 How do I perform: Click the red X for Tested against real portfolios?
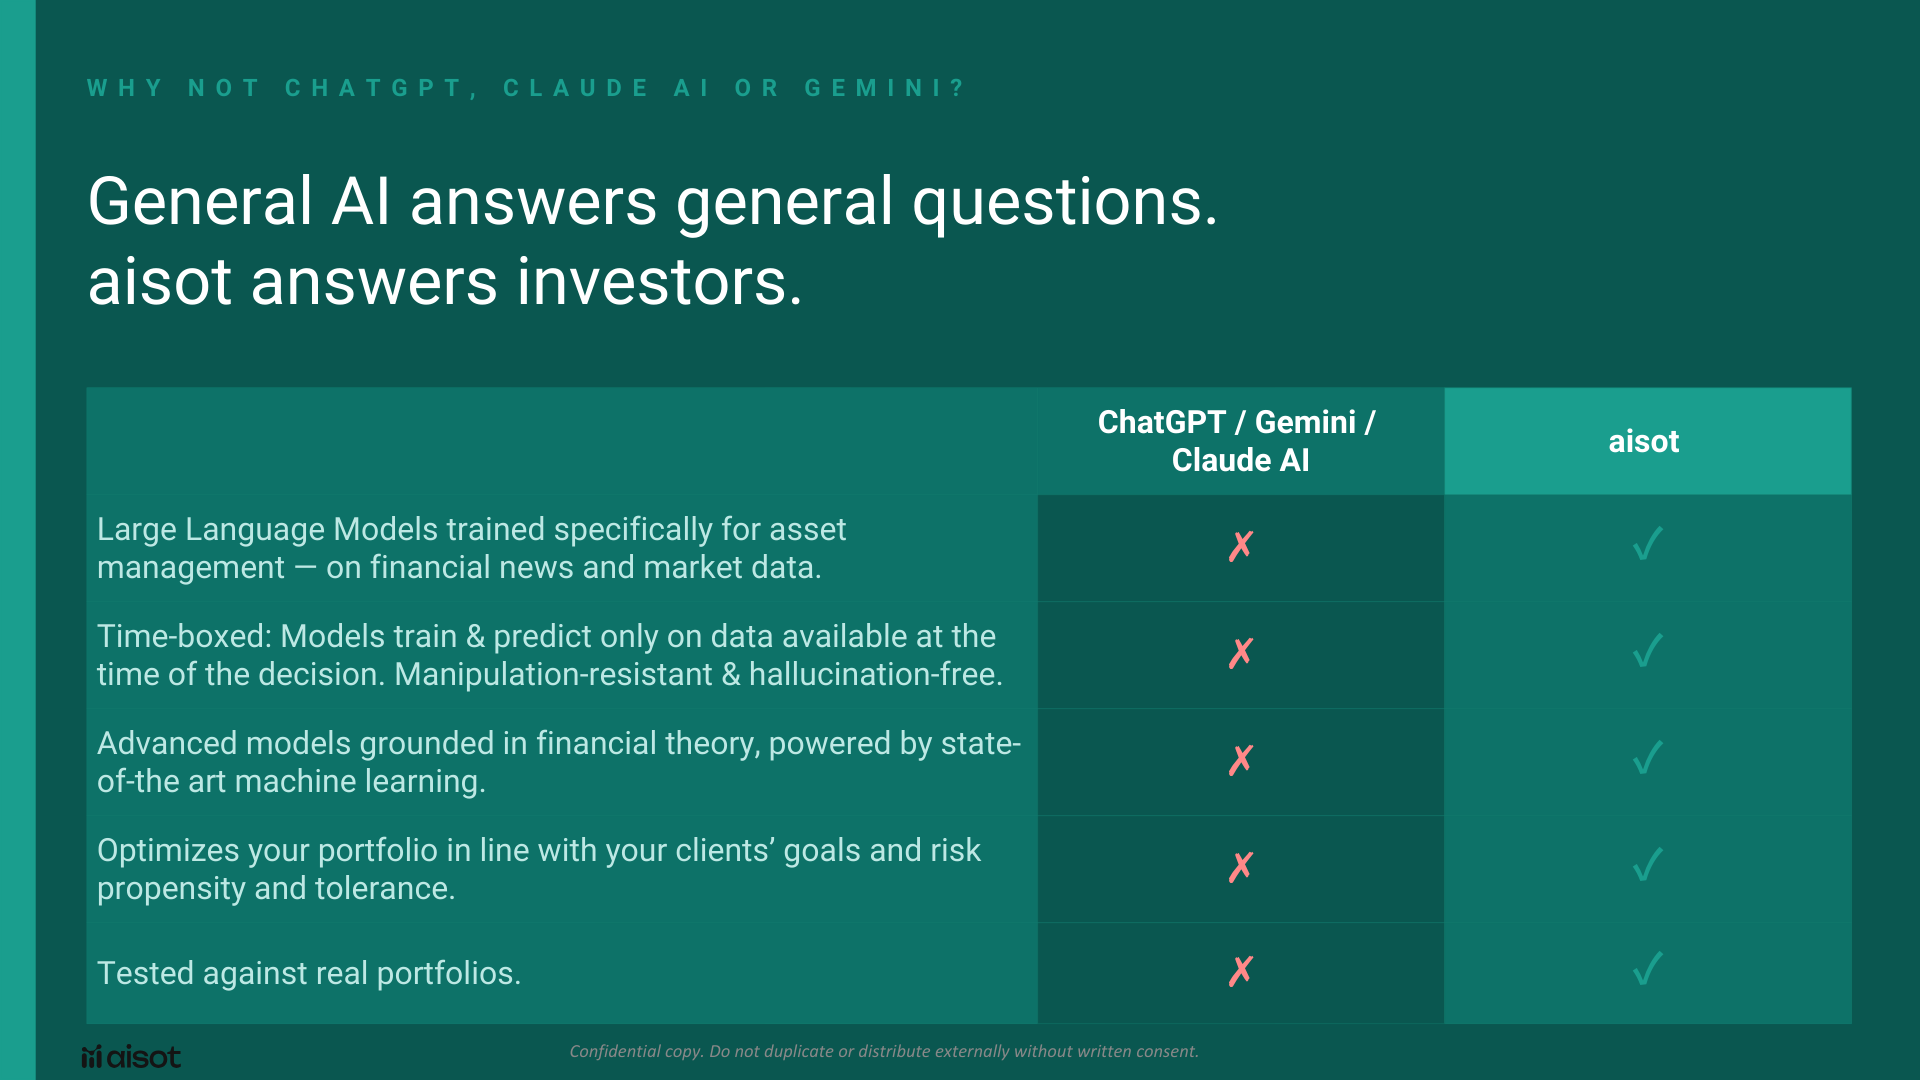tap(1241, 971)
